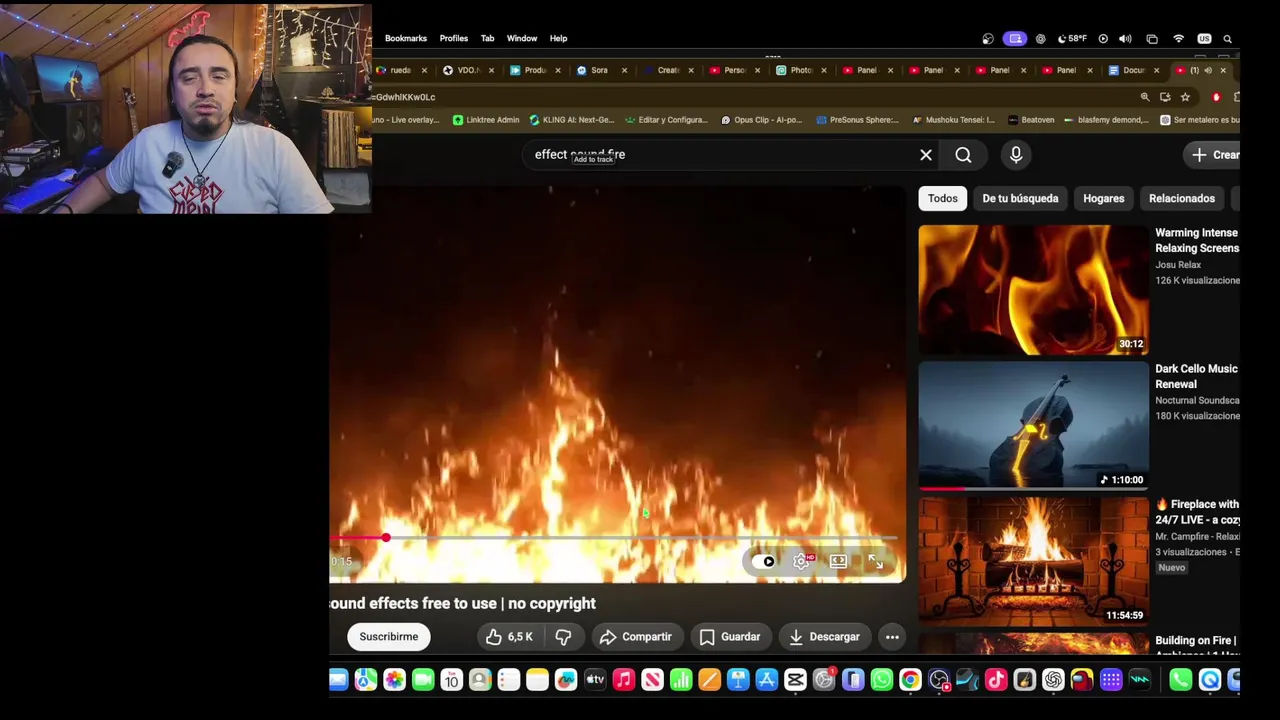Click the 'Dark Cello Music Renewal' title
The width and height of the screenshot is (1280, 720).
(1197, 376)
